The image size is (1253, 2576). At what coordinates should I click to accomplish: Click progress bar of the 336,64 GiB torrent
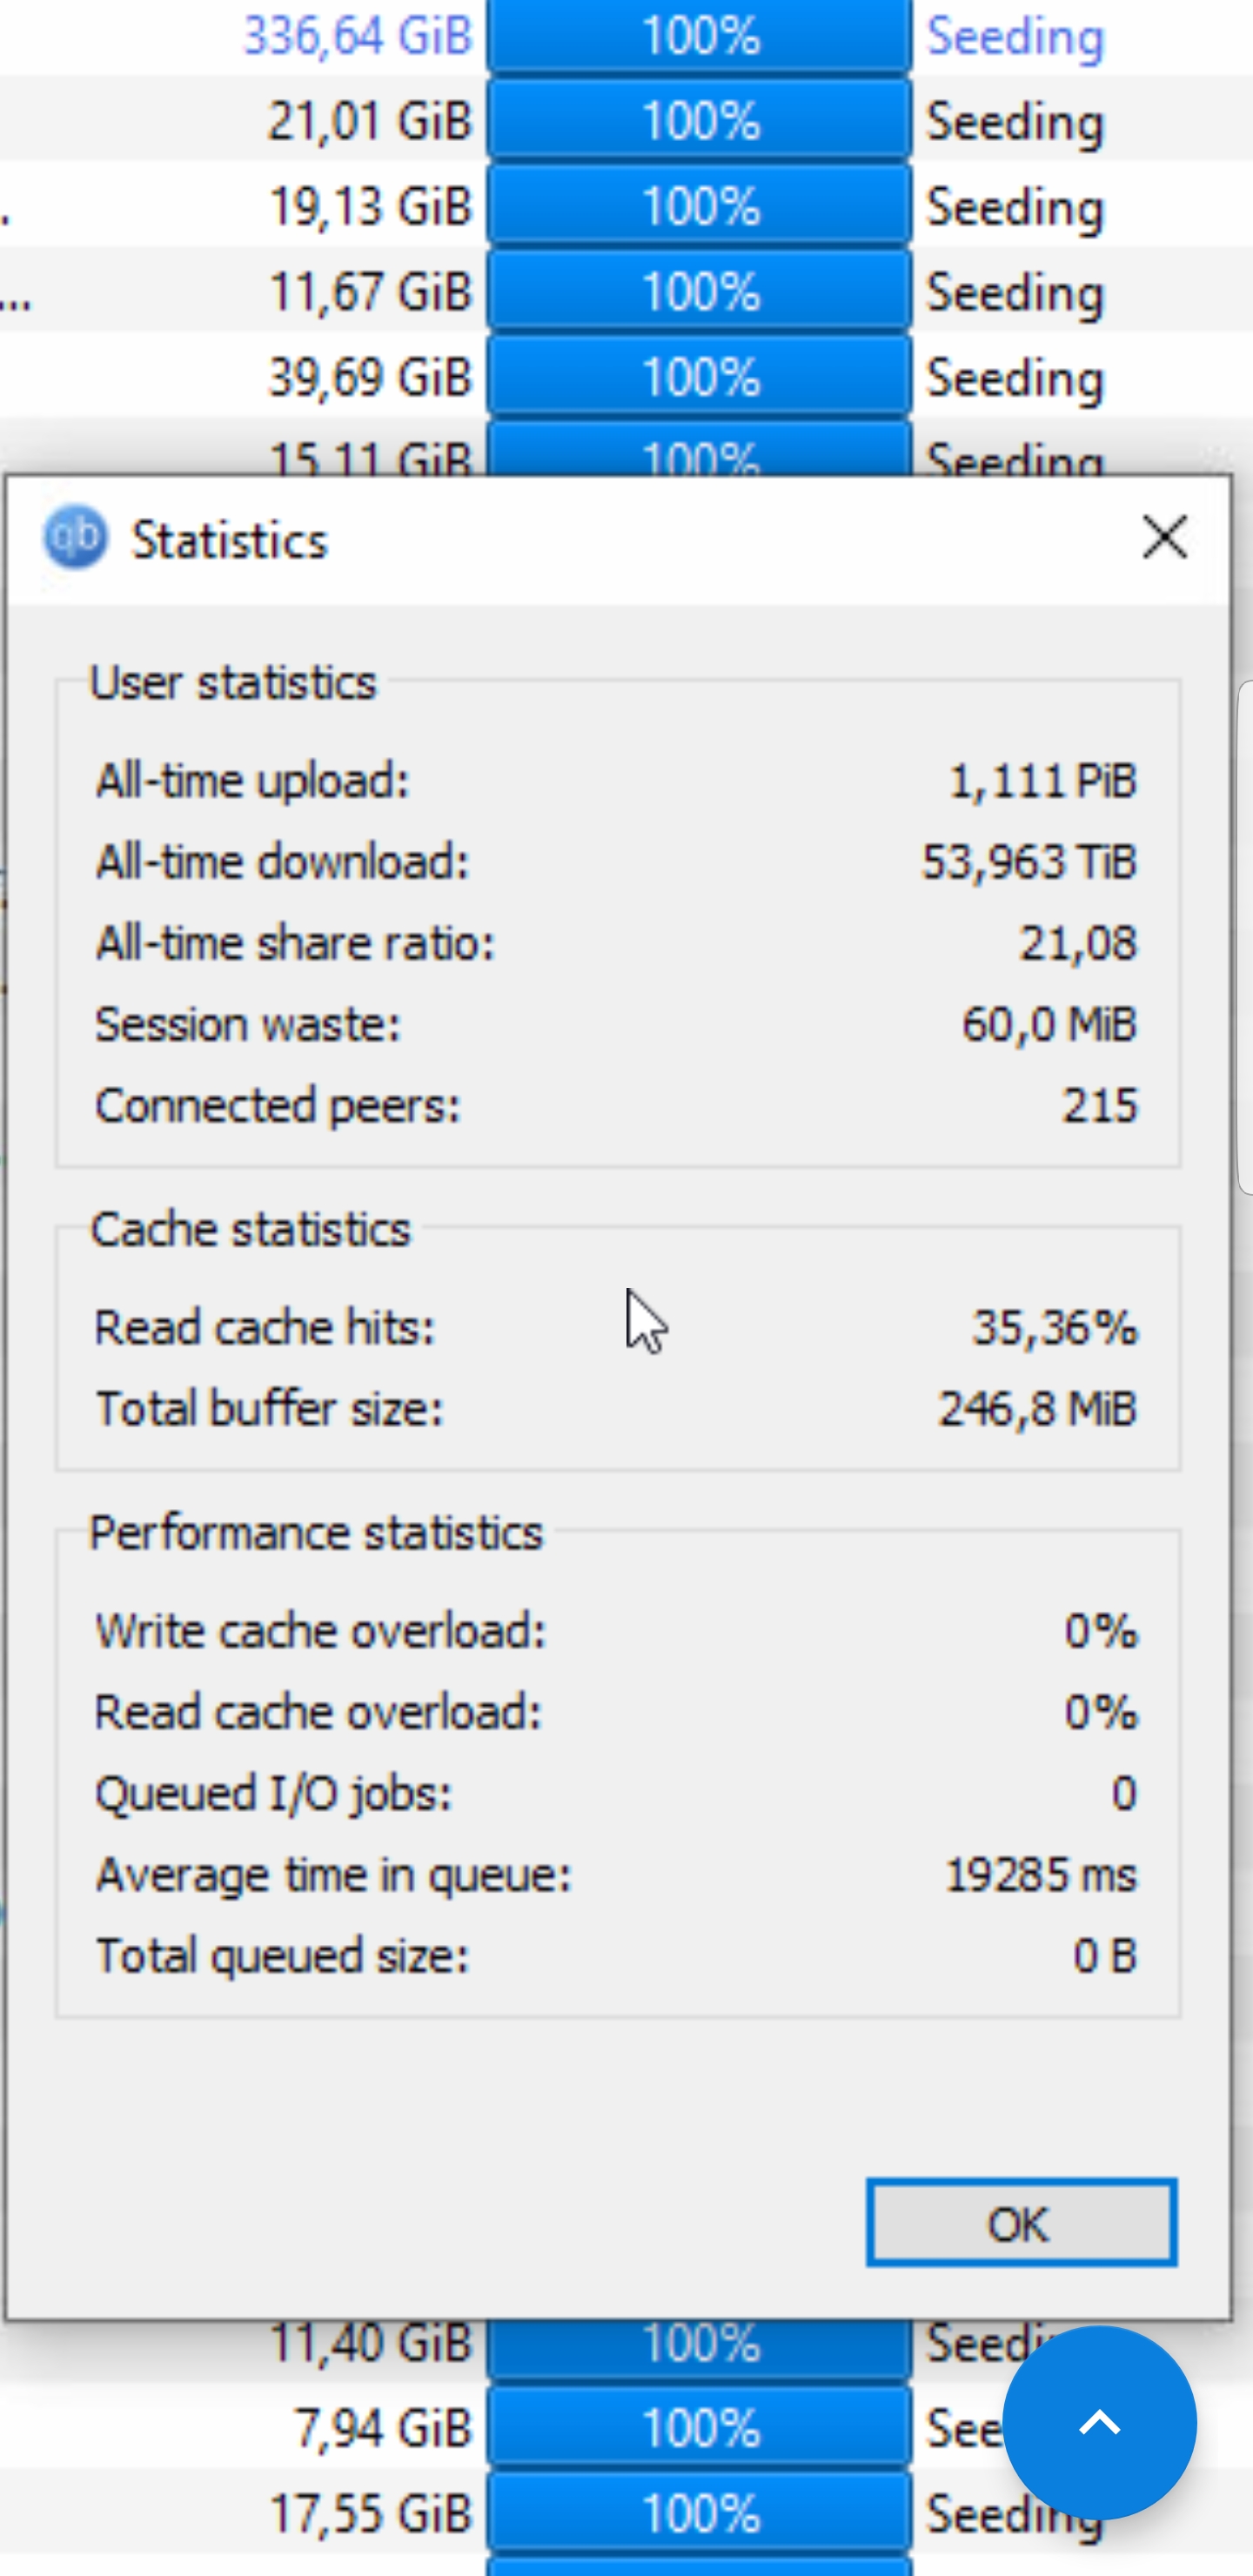699,37
